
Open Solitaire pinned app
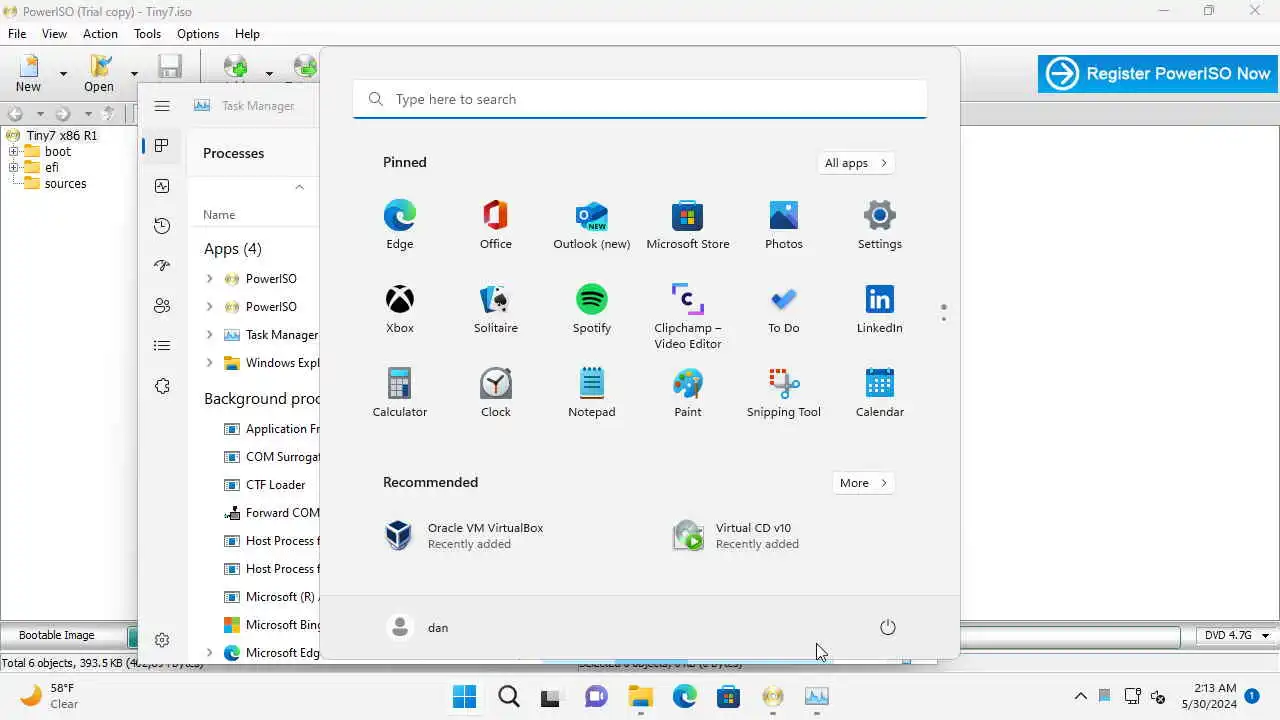pos(495,309)
